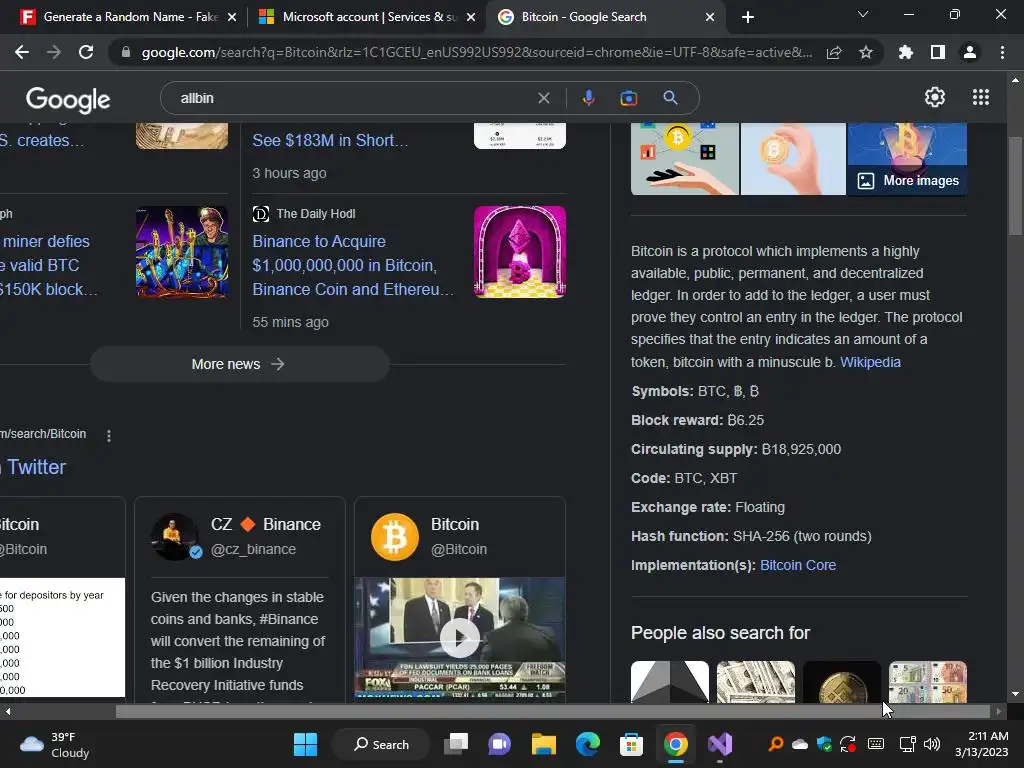
Task: Open Daily Hodl article thumbnail
Action: pyautogui.click(x=520, y=252)
